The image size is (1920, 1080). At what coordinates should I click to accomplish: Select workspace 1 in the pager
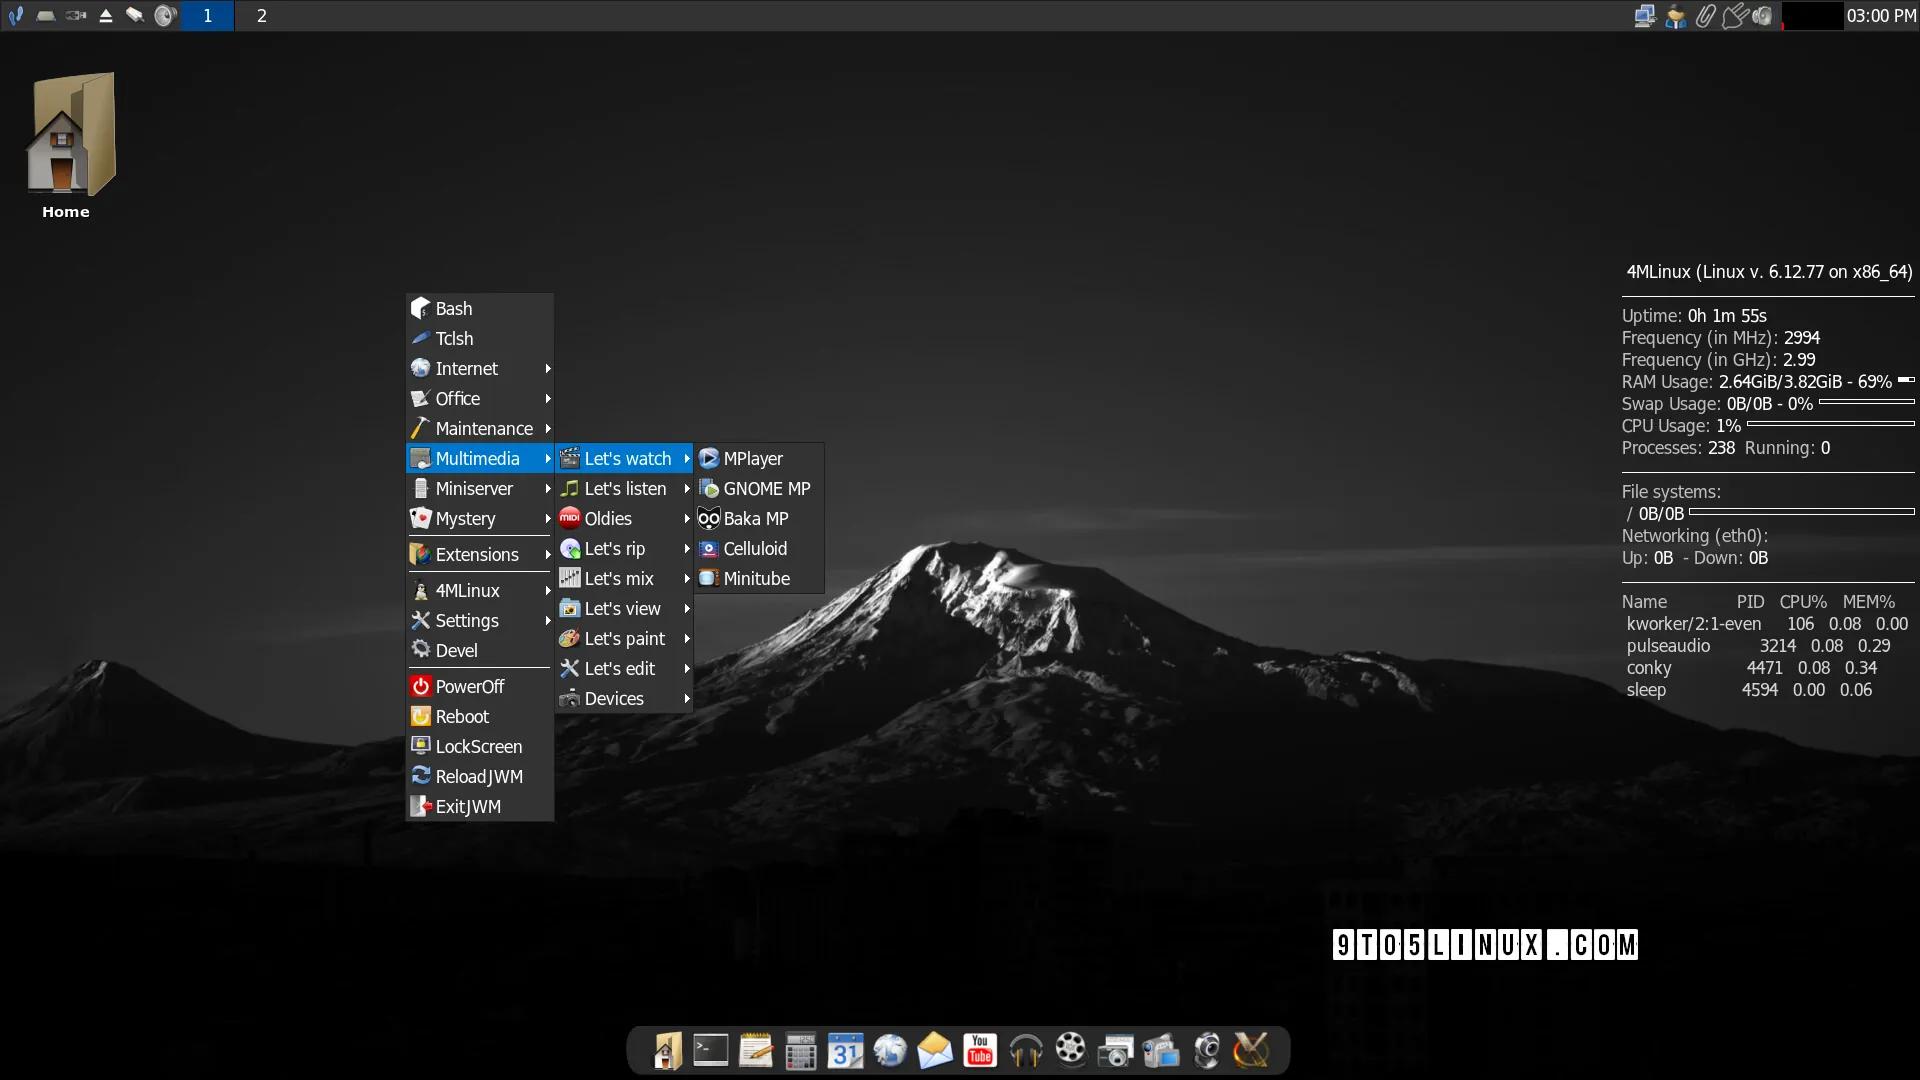208,16
